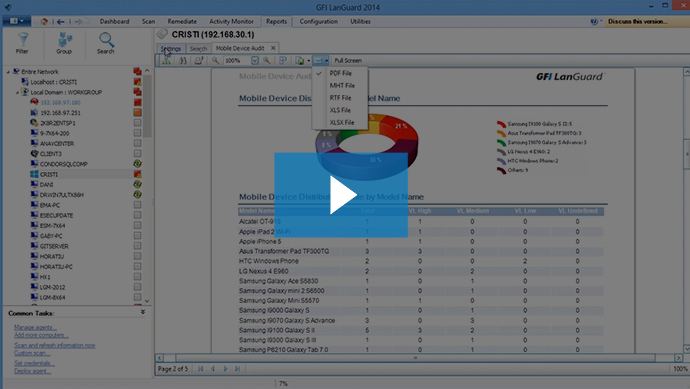The width and height of the screenshot is (690, 389).
Task: Collapse the Entire Network tree node
Action: click(x=8, y=72)
